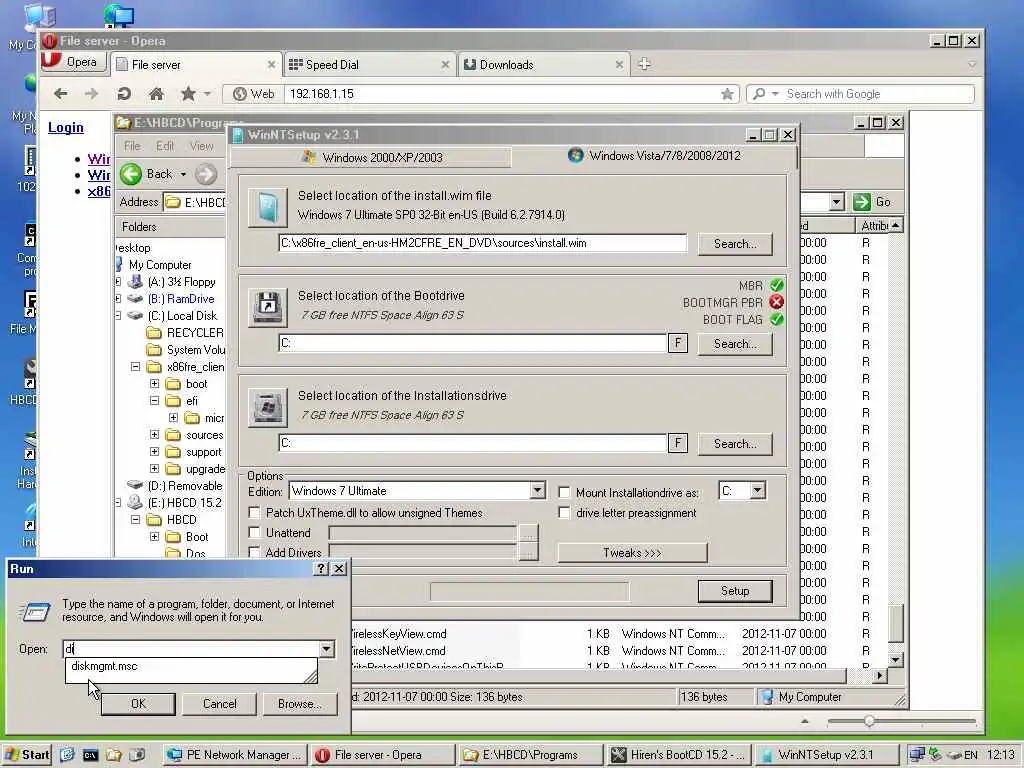Select RECYCLER folder in Explorer tree

click(195, 332)
